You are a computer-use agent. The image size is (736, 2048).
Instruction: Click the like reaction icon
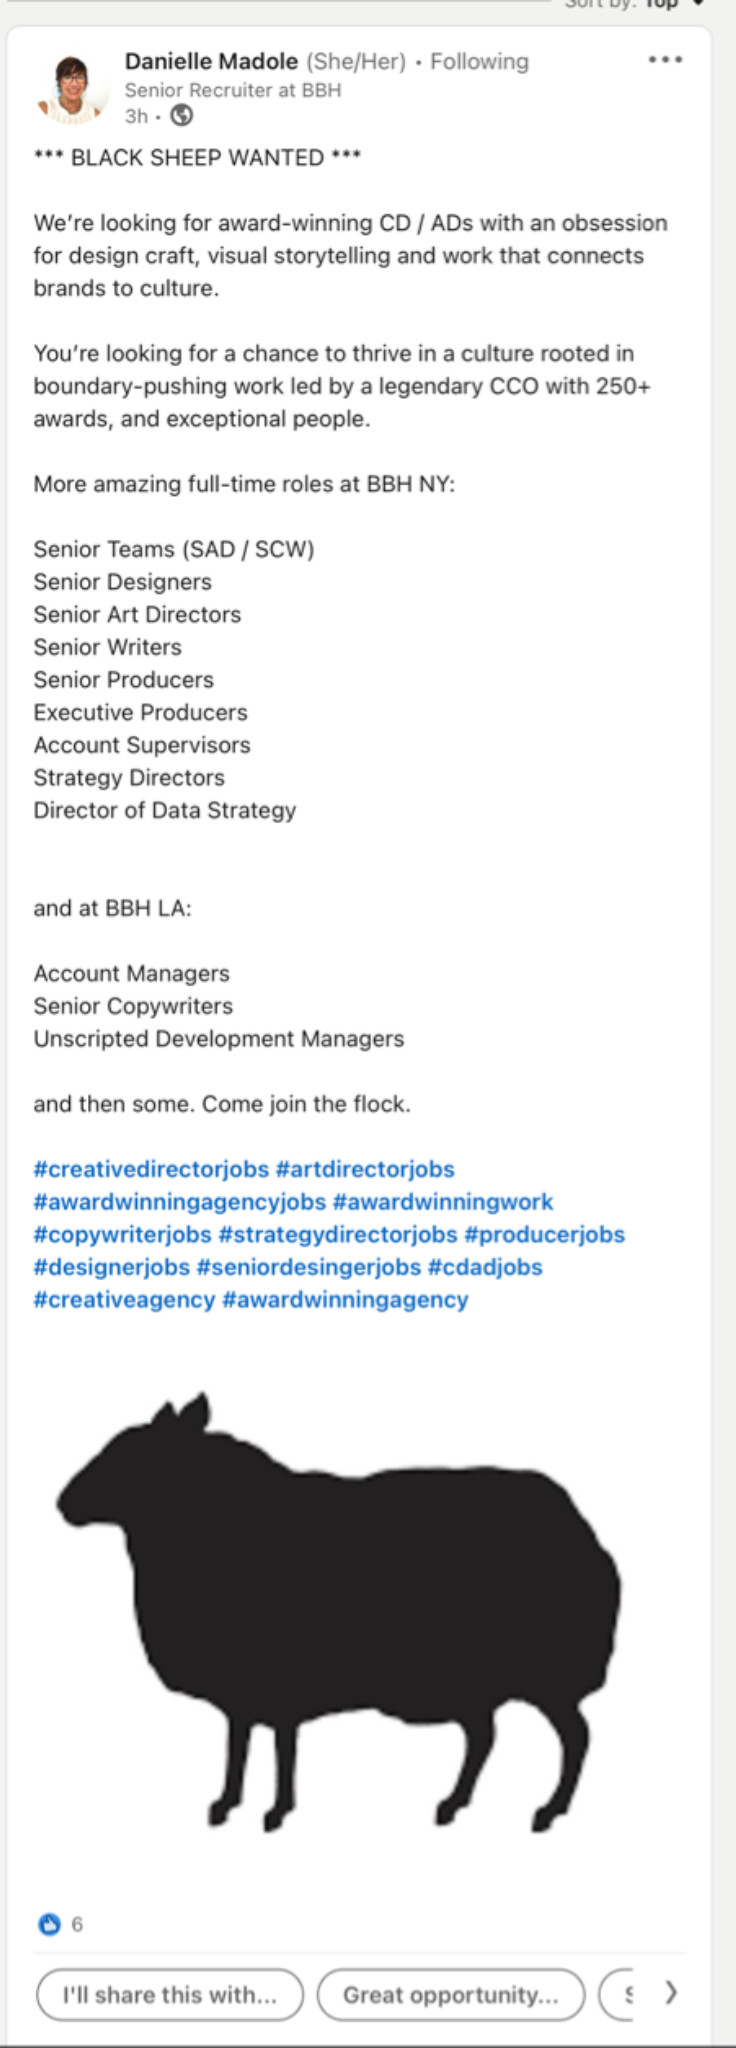tap(49, 1924)
